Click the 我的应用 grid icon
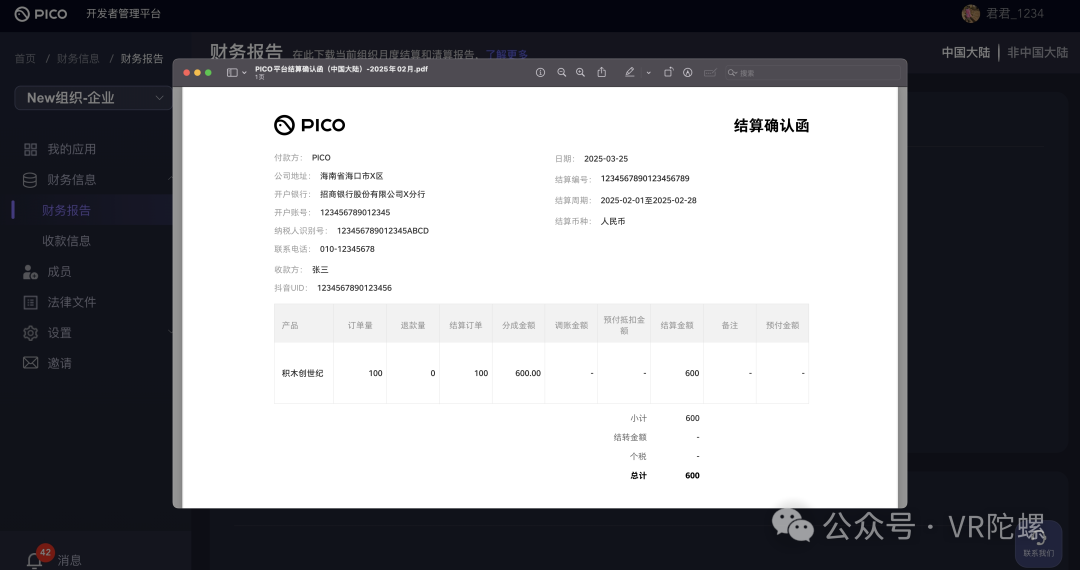 (30, 149)
